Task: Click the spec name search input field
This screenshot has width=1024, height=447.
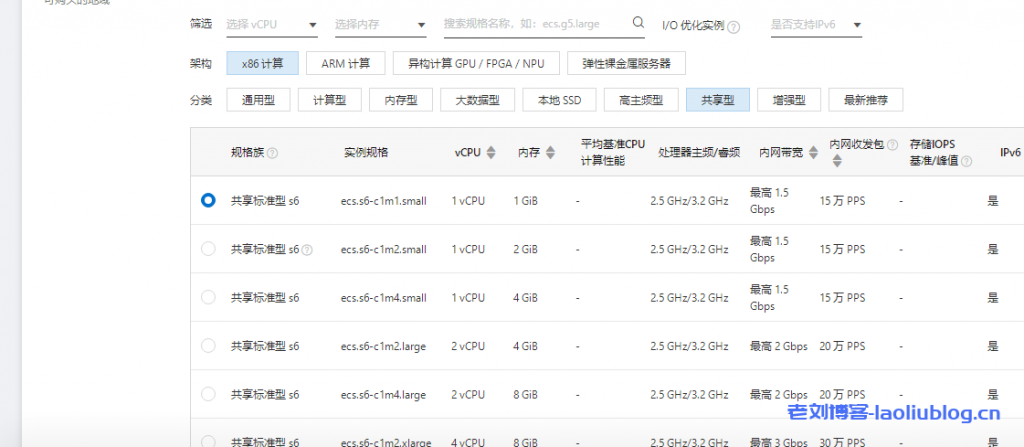Action: coord(535,23)
